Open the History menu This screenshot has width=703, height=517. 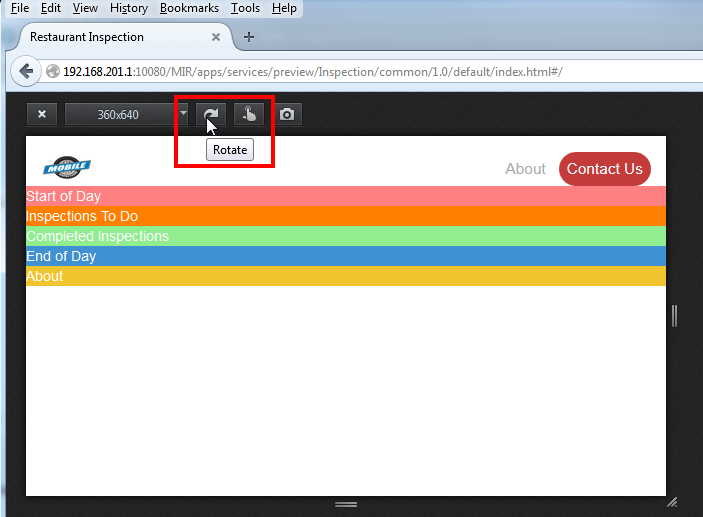[x=129, y=8]
